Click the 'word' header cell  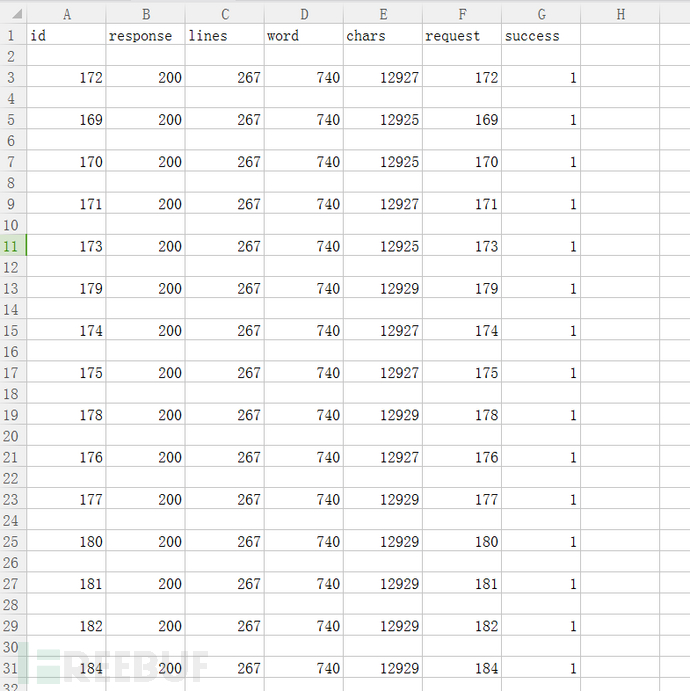[x=304, y=35]
